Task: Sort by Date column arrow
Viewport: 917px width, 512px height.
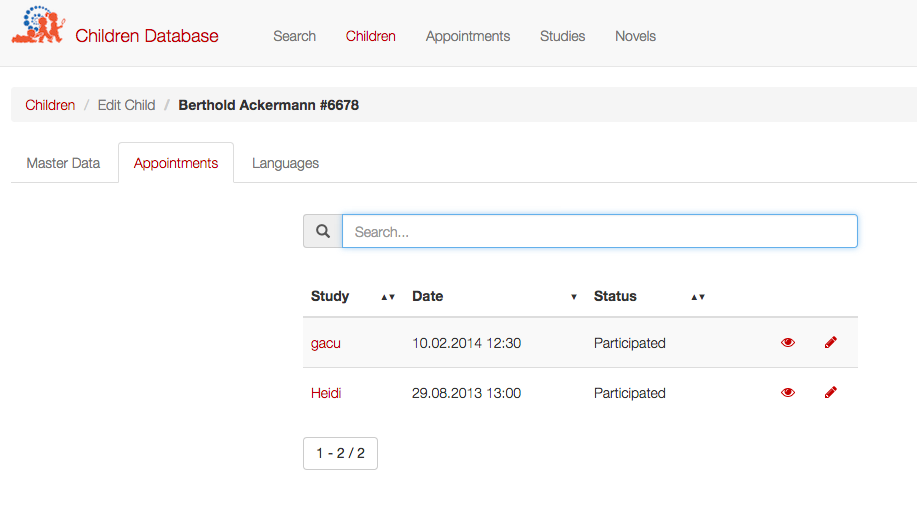Action: pos(574,297)
